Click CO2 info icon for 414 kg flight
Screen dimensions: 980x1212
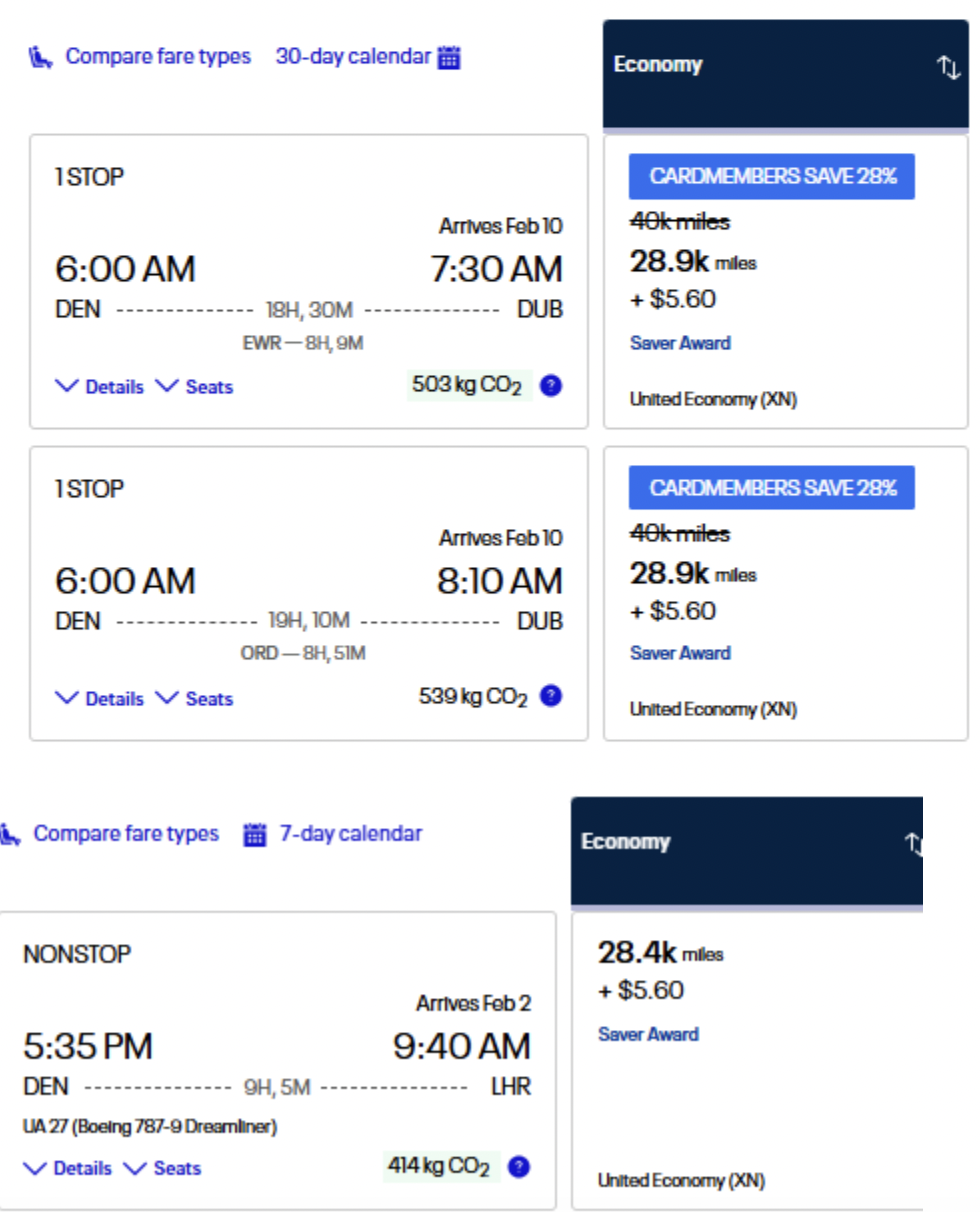click(518, 1166)
